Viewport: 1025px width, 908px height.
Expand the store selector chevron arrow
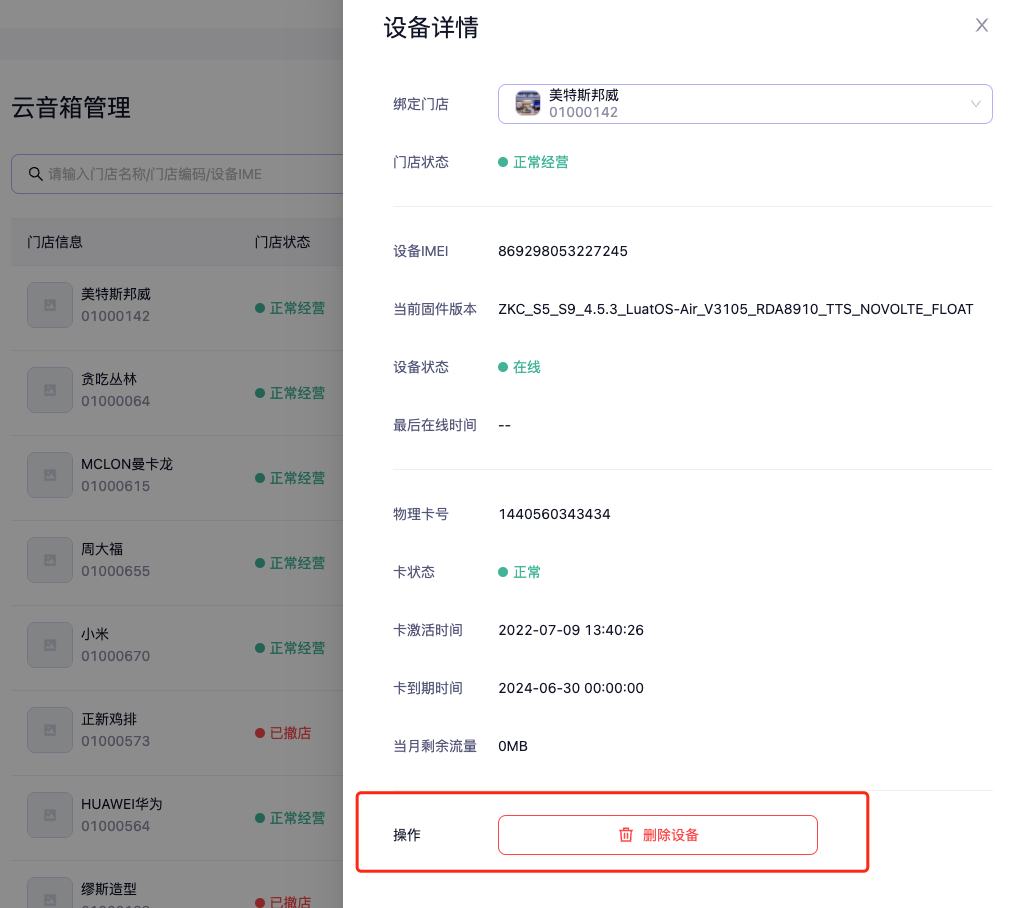(975, 104)
